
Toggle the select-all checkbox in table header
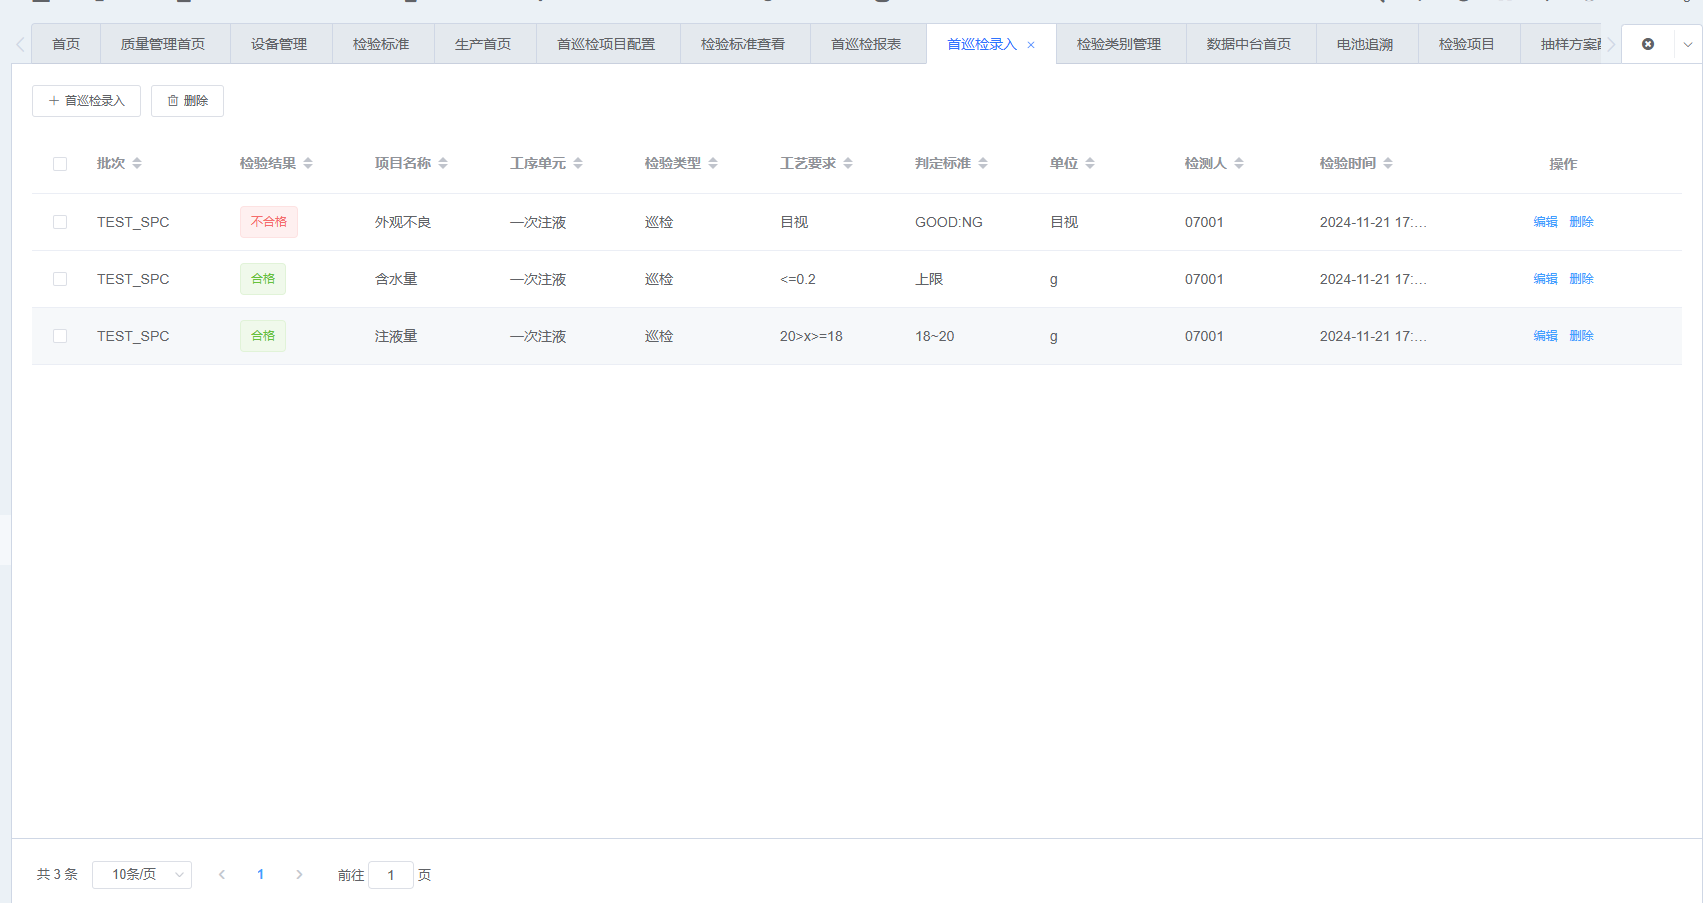[x=60, y=164]
